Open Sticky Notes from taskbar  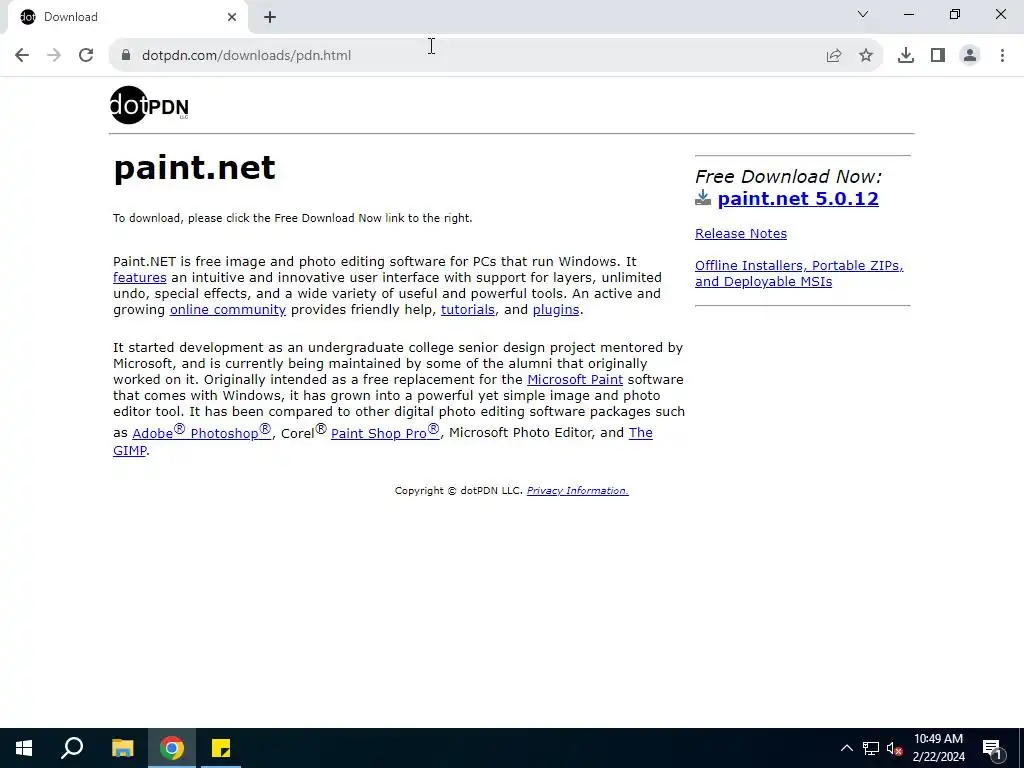(221, 748)
